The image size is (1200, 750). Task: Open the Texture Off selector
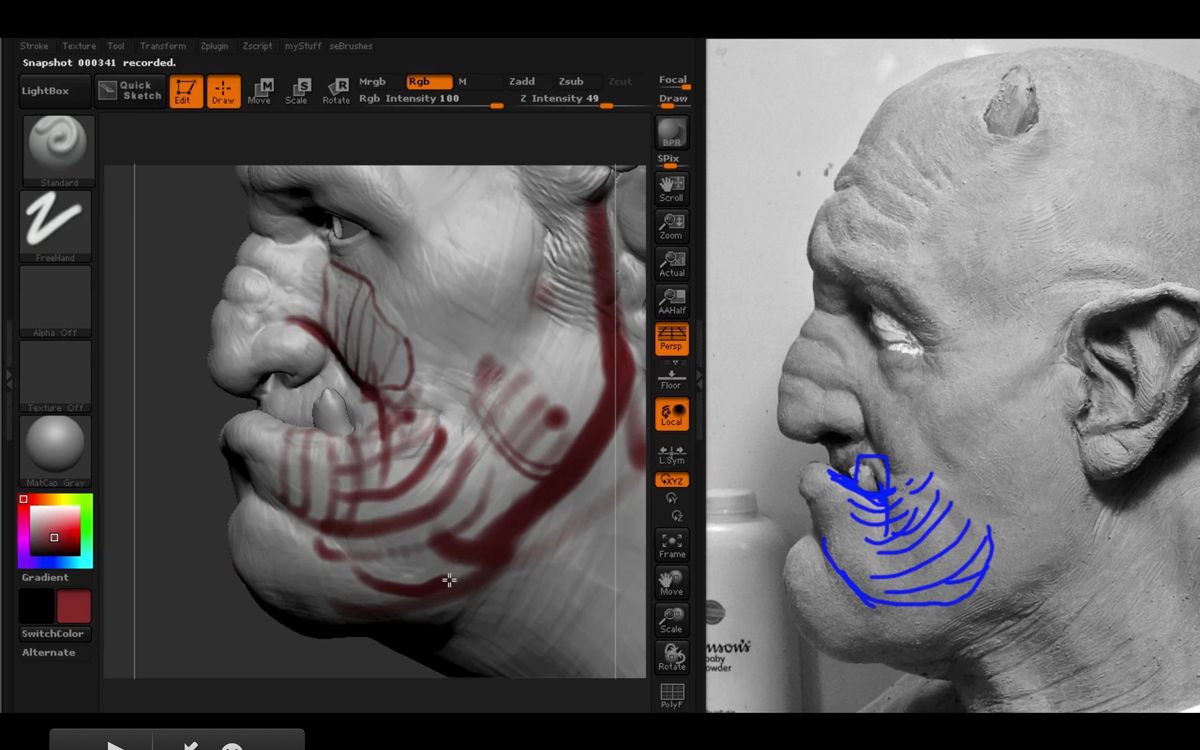tap(56, 377)
